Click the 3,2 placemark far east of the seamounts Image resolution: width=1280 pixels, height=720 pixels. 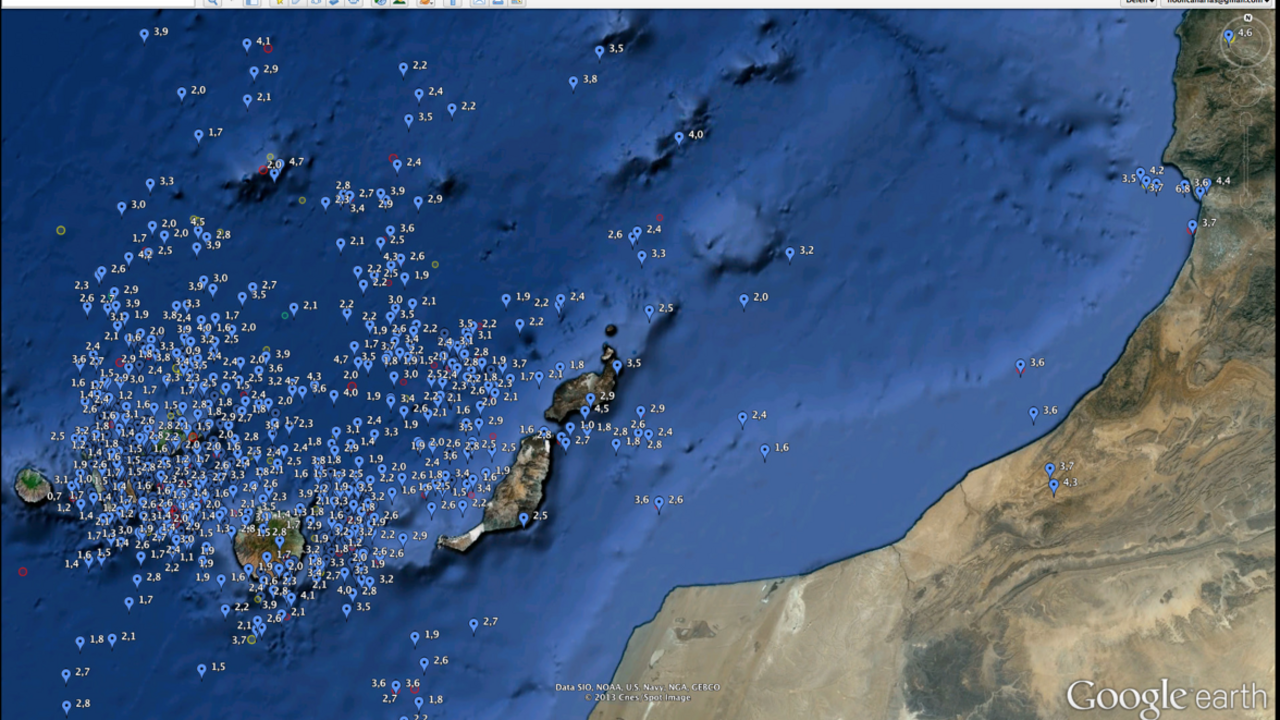pyautogui.click(x=790, y=254)
